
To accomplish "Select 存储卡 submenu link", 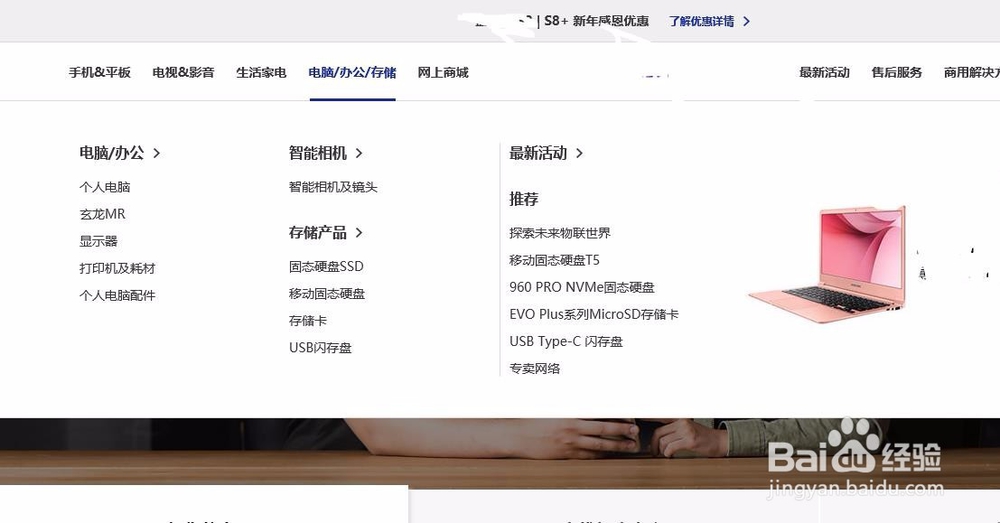I will pyautogui.click(x=307, y=321).
